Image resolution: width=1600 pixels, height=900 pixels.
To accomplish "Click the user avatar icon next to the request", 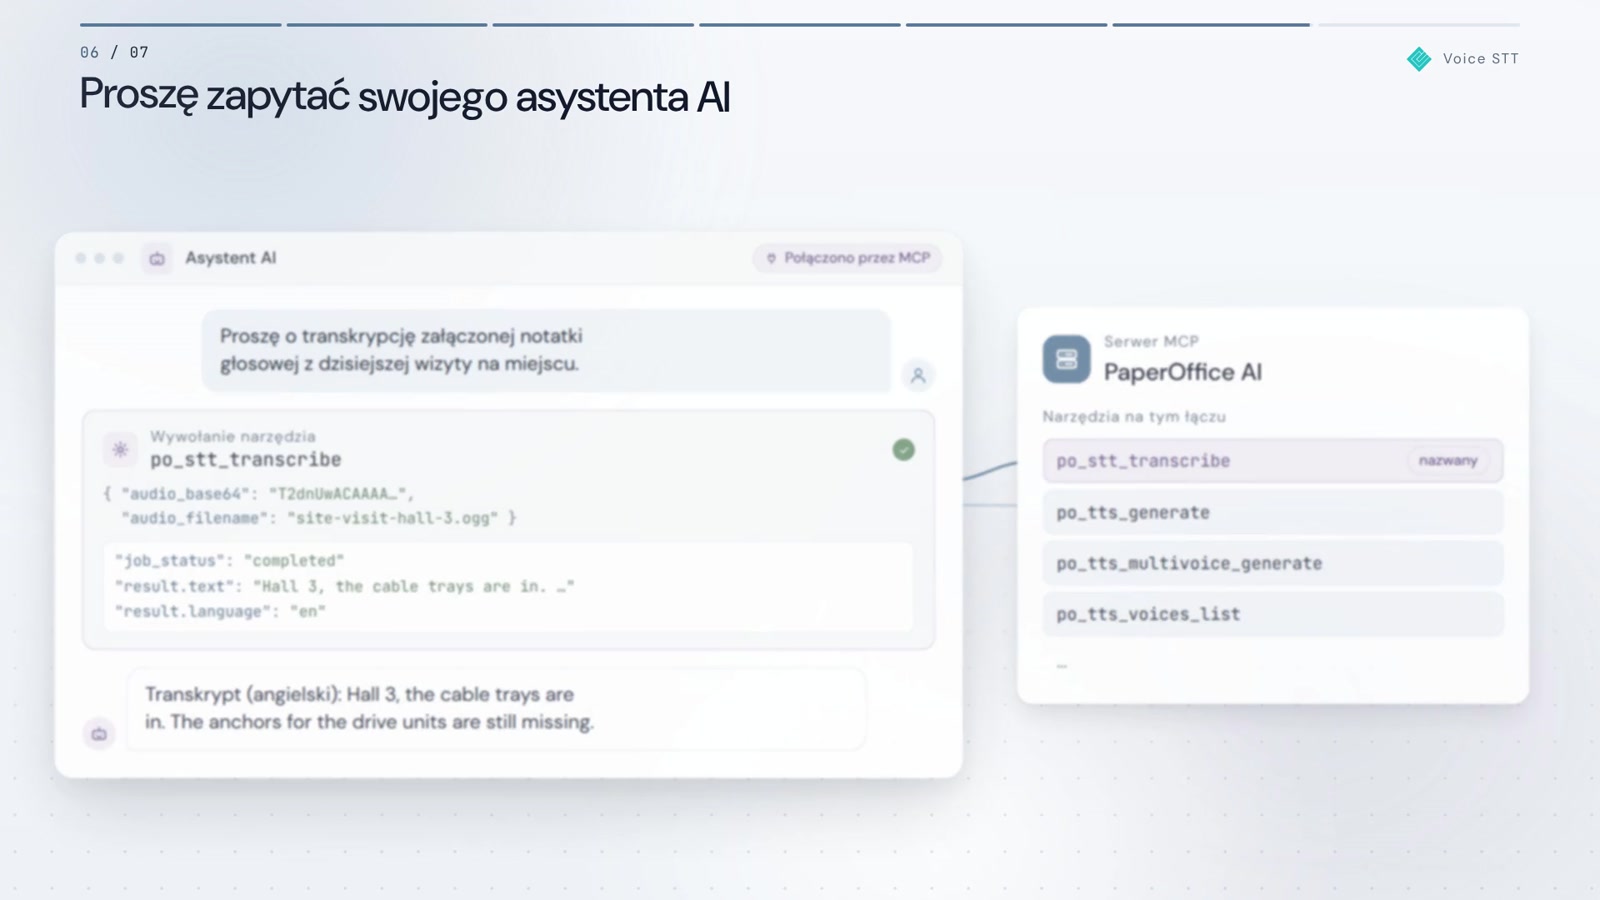I will point(918,375).
